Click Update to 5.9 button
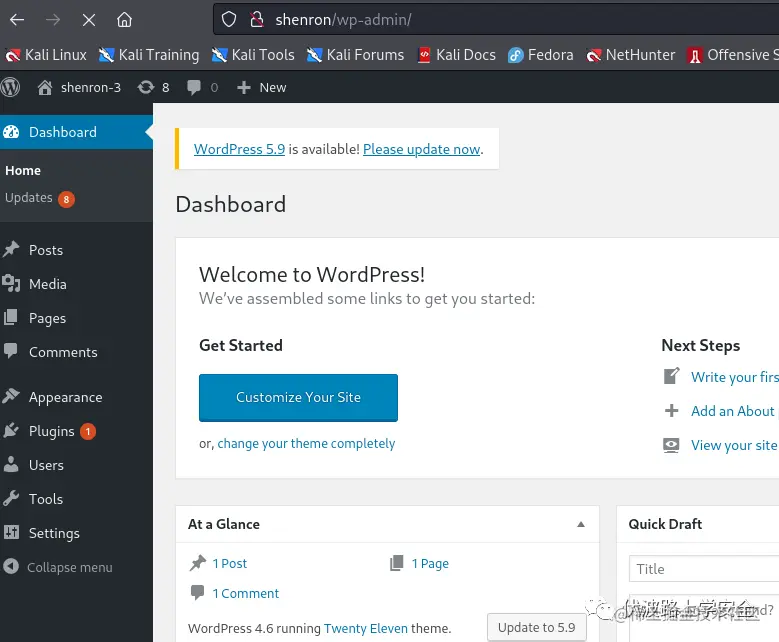This screenshot has width=779, height=642. (x=537, y=628)
